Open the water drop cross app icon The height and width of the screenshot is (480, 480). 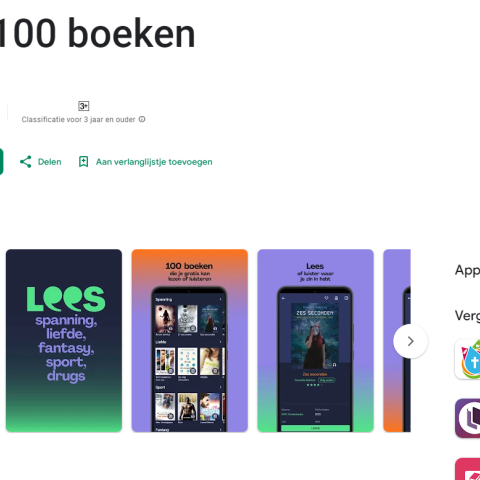click(x=467, y=359)
